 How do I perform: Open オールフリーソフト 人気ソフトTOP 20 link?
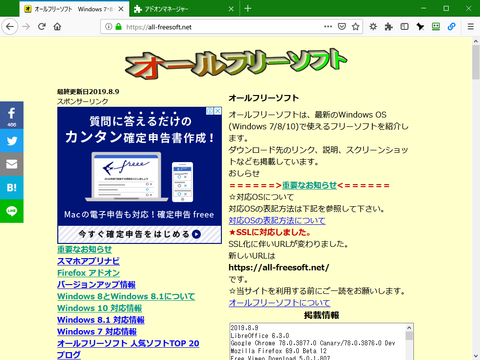tap(128, 343)
